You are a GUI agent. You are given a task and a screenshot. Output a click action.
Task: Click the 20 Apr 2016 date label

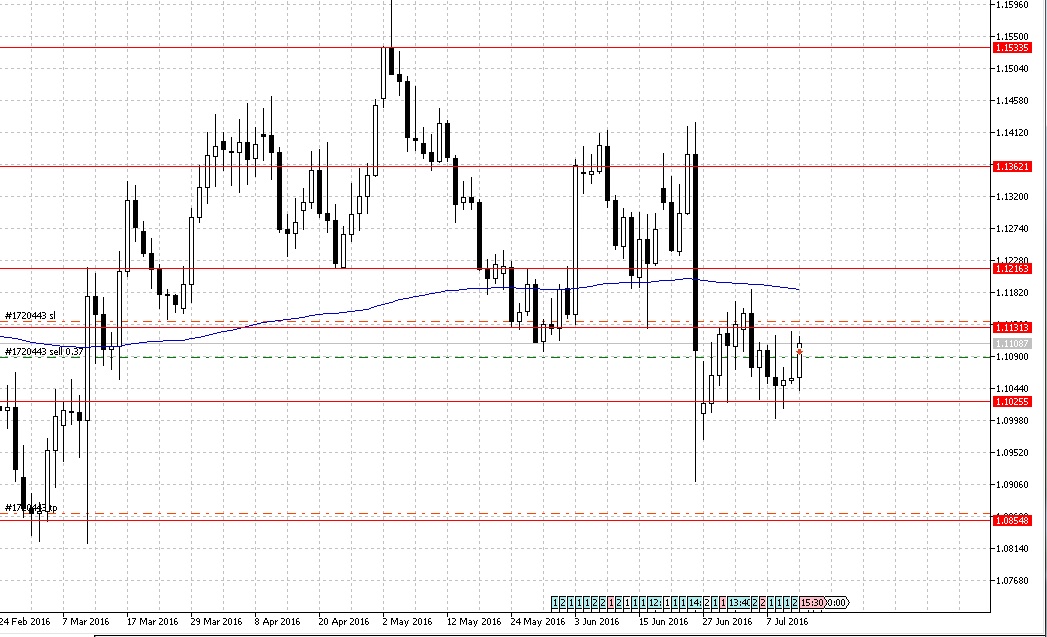343,622
